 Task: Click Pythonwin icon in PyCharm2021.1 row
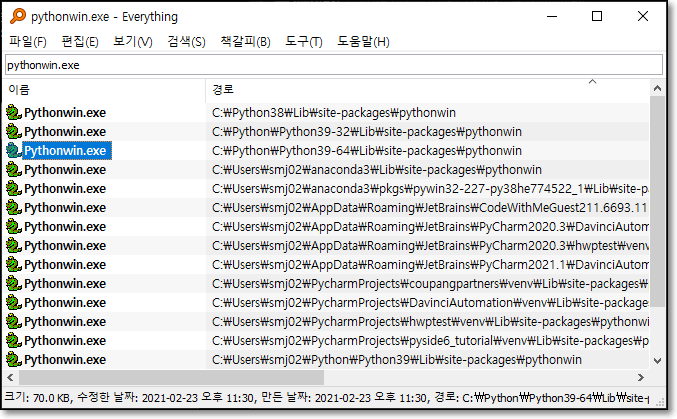click(x=14, y=264)
